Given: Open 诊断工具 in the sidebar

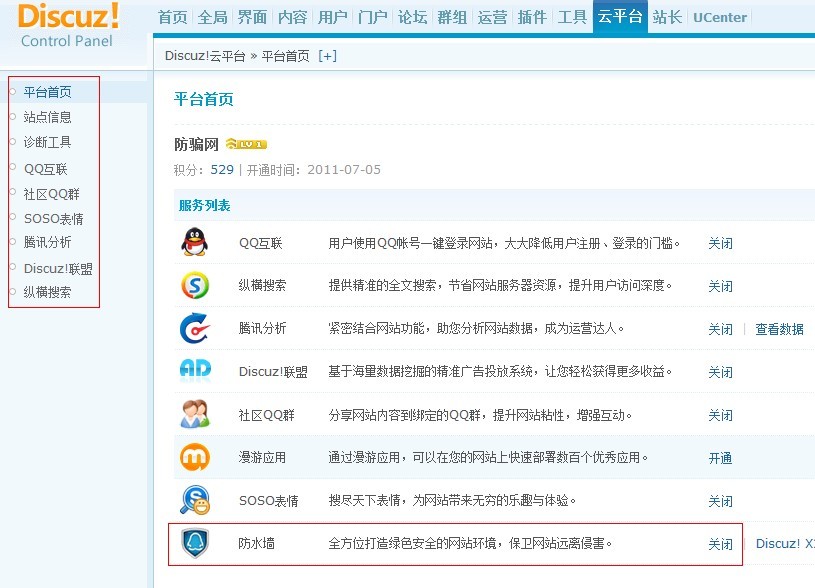Looking at the screenshot, I should coord(48,142).
